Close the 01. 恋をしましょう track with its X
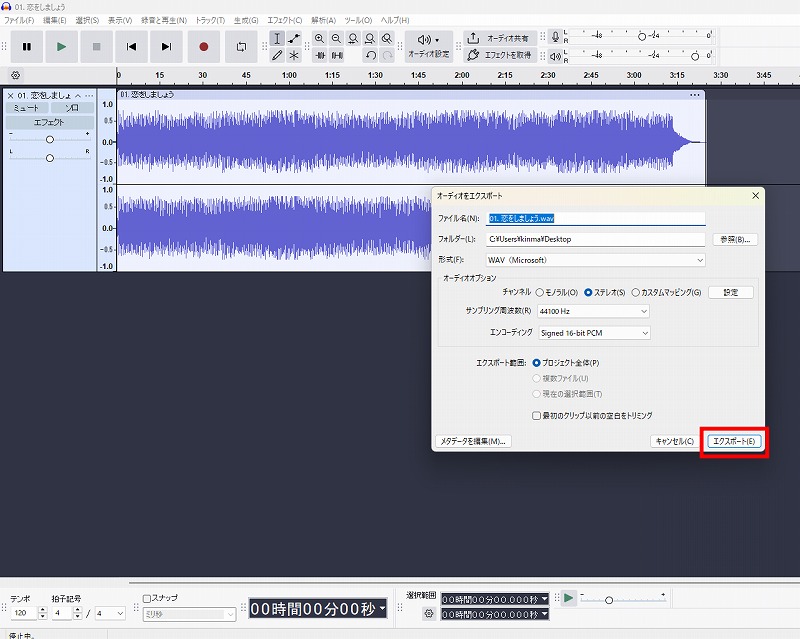Viewport: 800px width, 639px height. coord(10,95)
